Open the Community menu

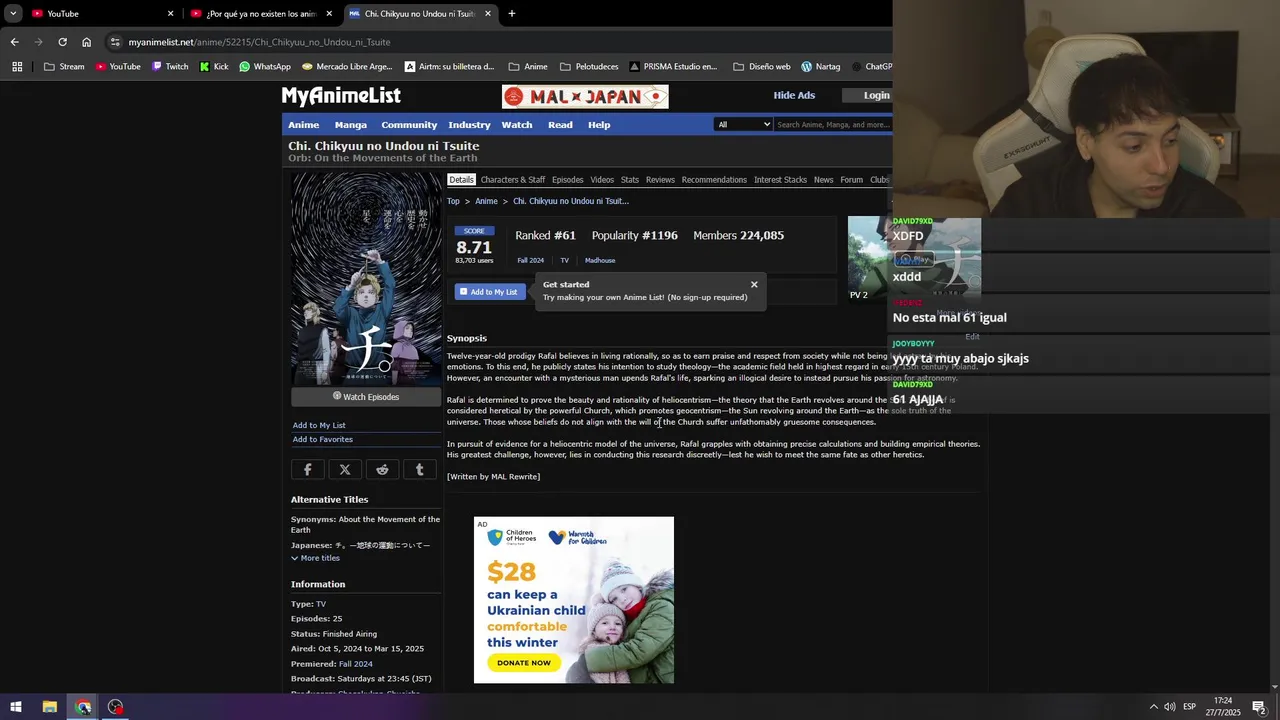point(409,125)
